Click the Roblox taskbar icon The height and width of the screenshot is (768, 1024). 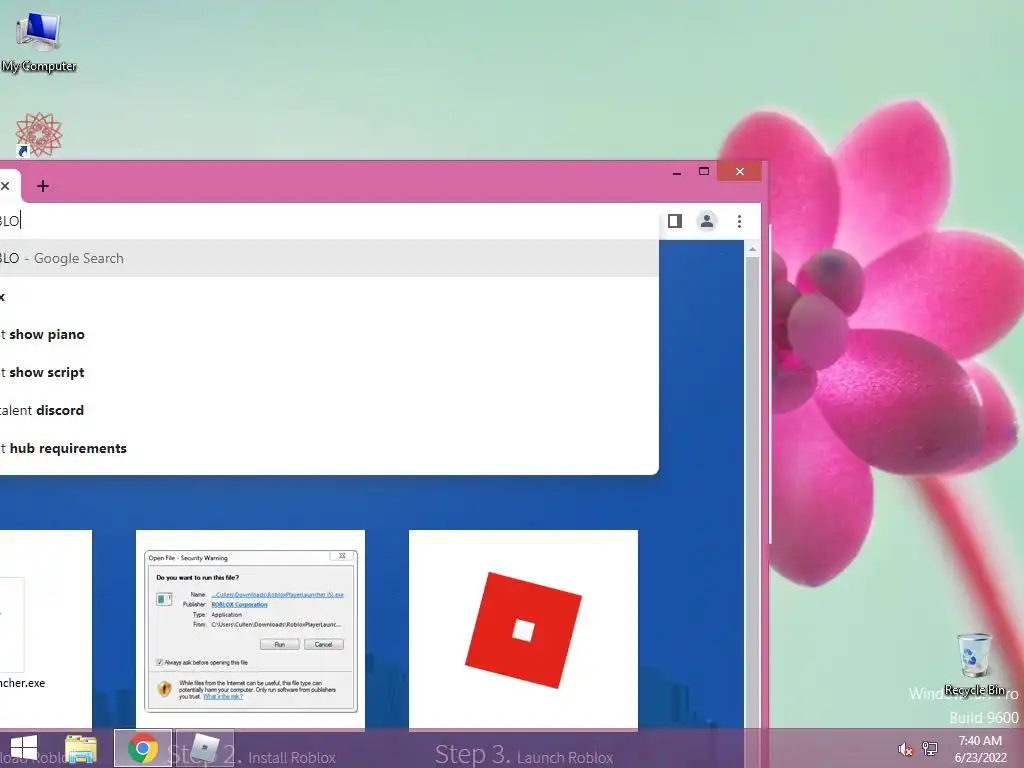coord(205,748)
